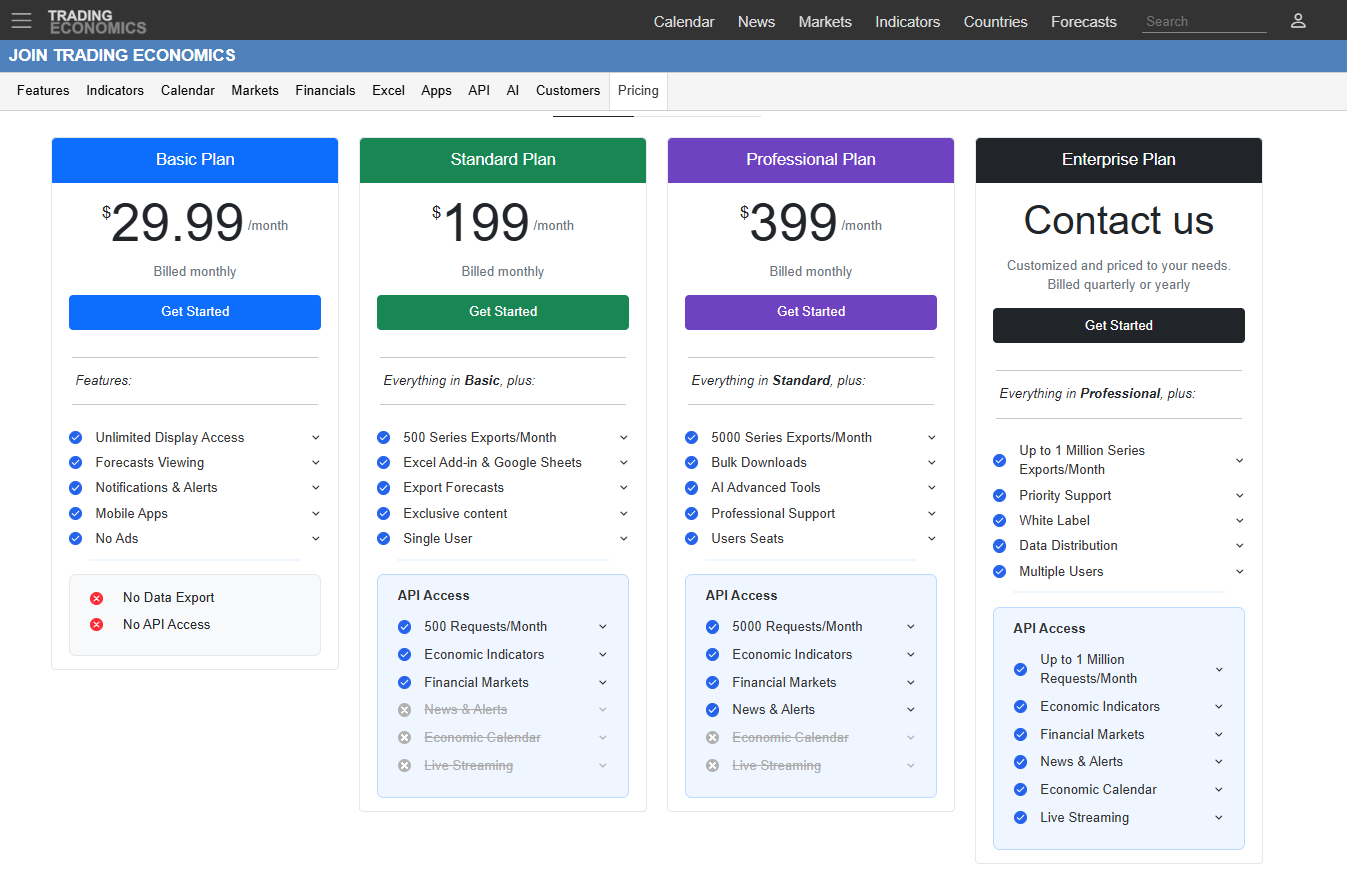This screenshot has height=872, width=1347.
Task: Click the check icon beside Professional Support
Action: 691,514
